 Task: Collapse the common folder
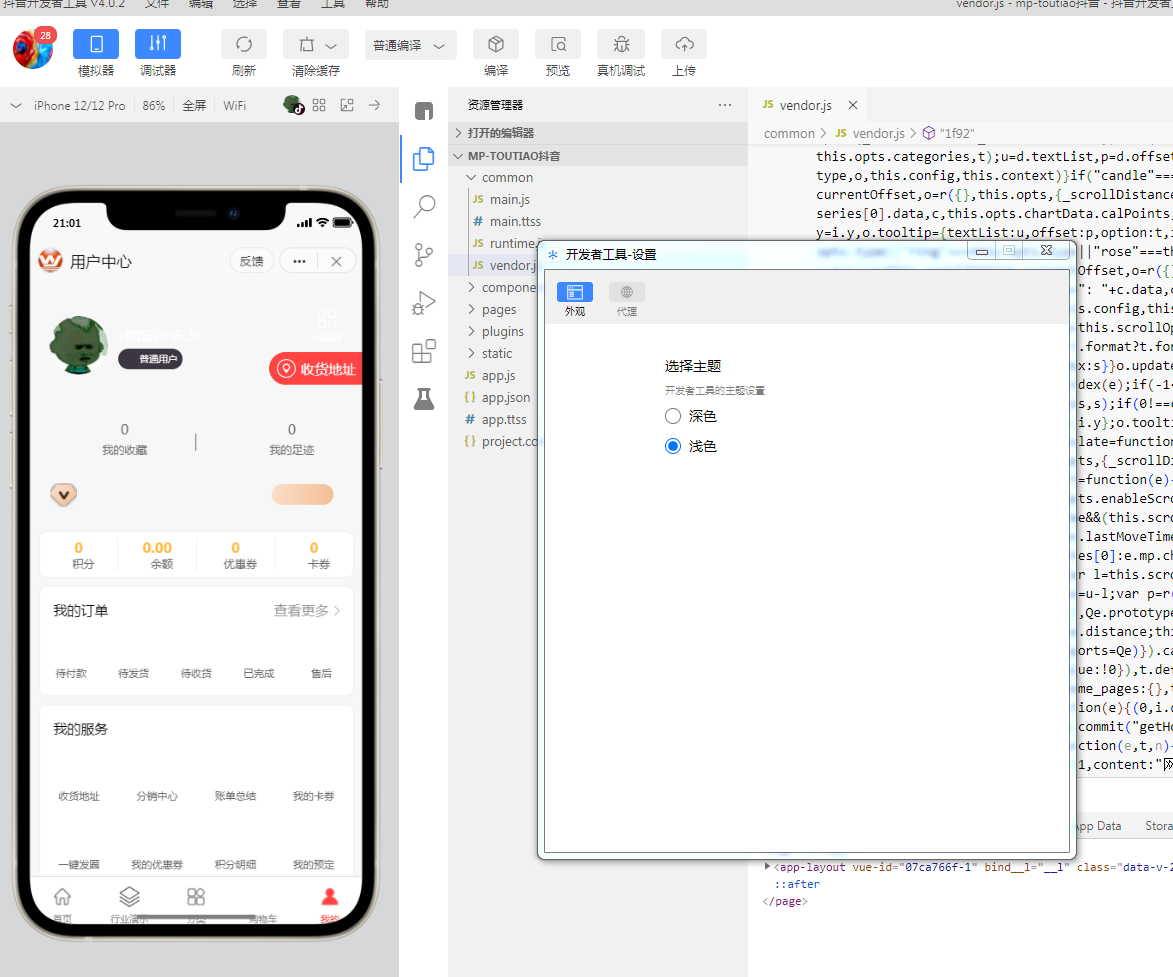coord(507,177)
